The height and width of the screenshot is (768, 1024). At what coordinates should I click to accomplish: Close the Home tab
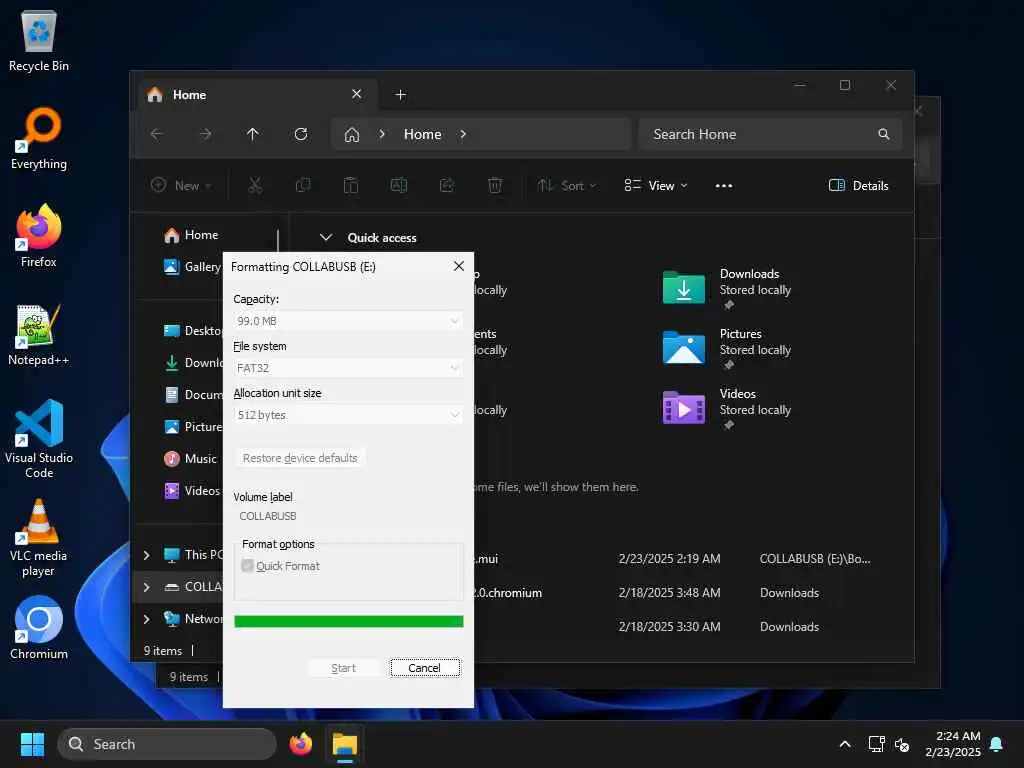coord(357,94)
